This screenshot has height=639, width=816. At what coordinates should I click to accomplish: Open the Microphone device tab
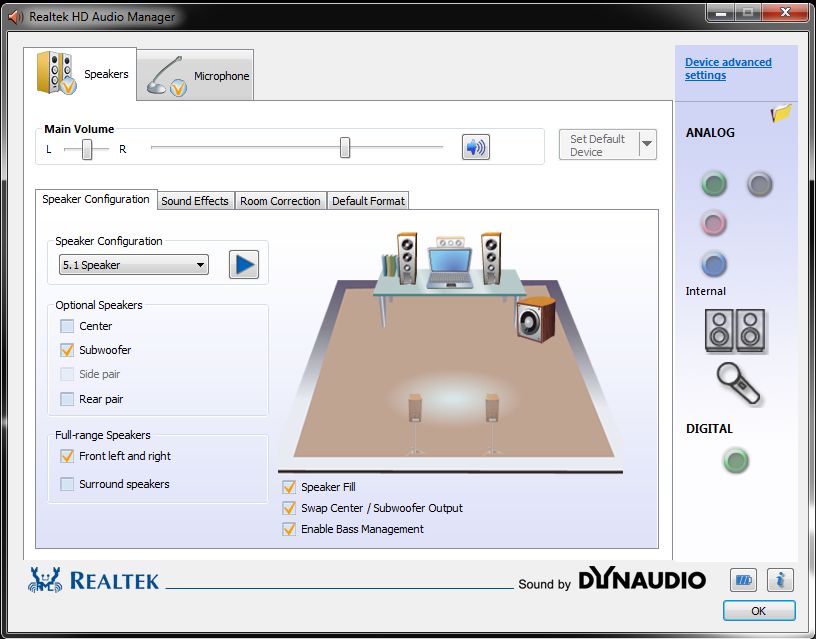pyautogui.click(x=196, y=76)
